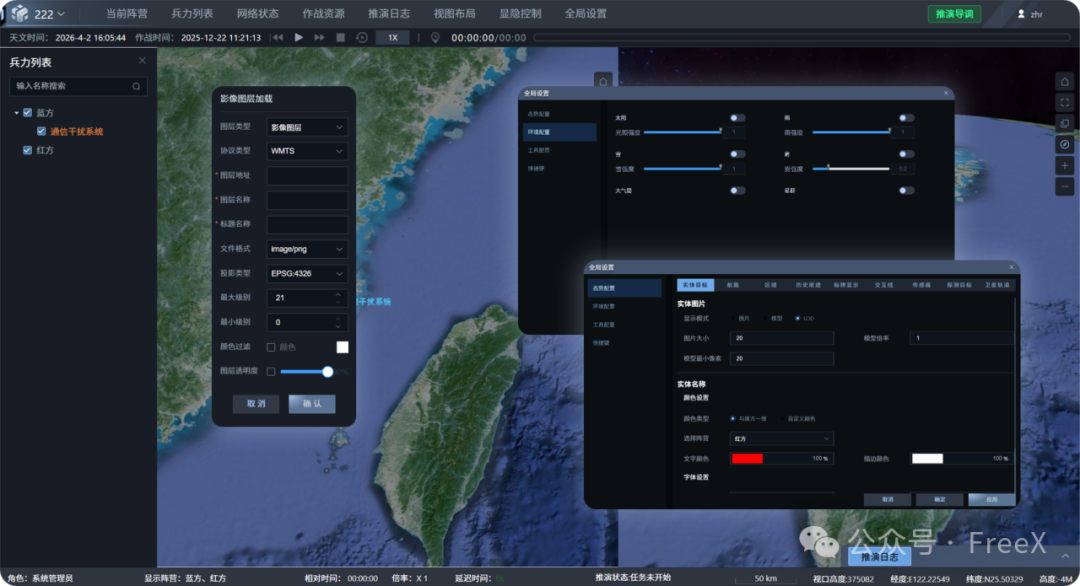
Task: Stop the simulation with the stop icon
Action: click(x=340, y=37)
